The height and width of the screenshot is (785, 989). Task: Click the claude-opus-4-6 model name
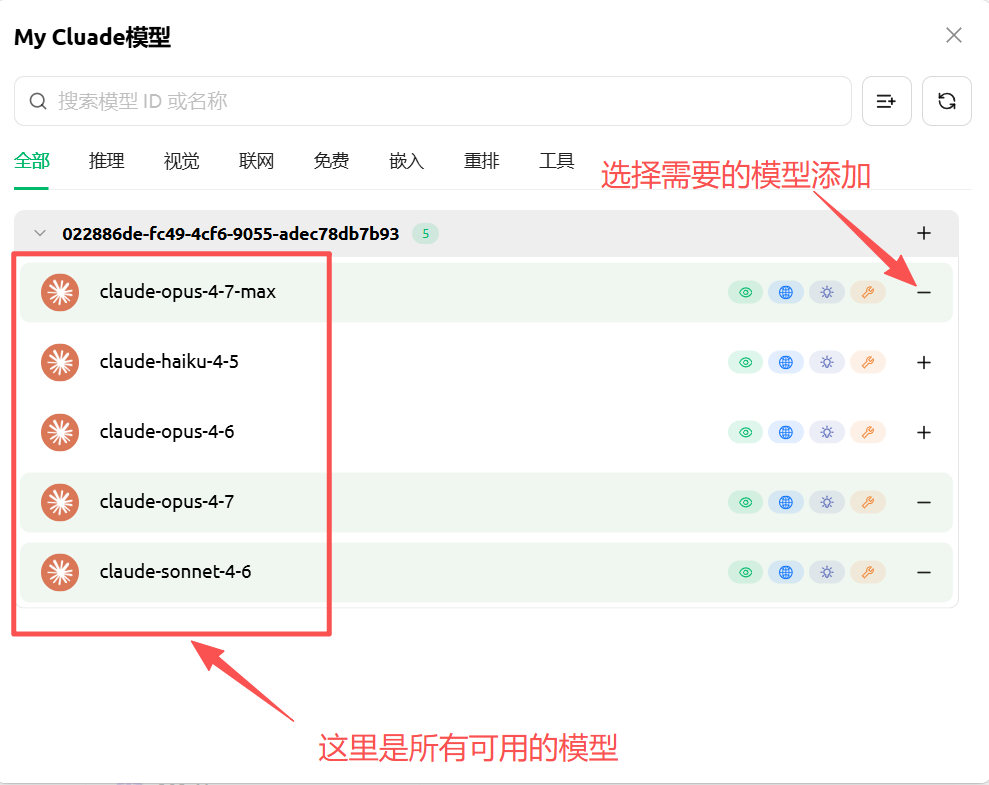point(167,432)
